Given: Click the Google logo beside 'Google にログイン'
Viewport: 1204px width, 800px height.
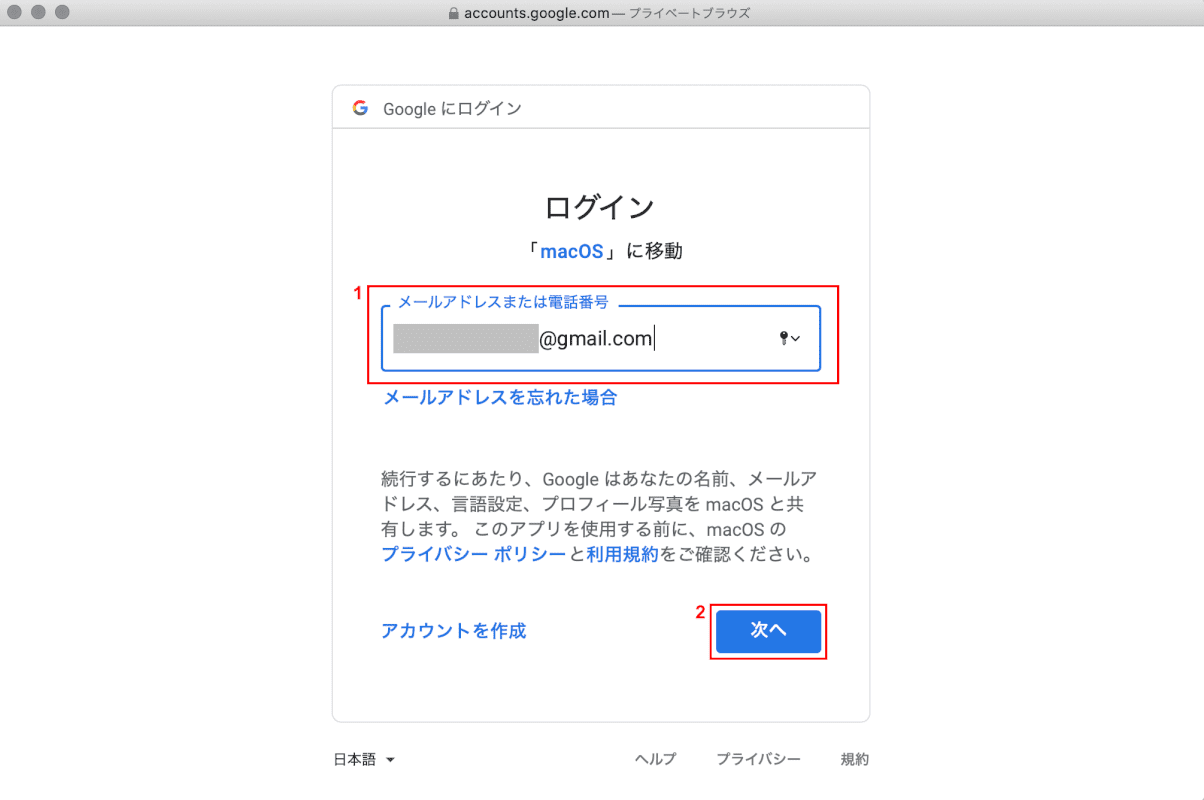Looking at the screenshot, I should tap(360, 108).
